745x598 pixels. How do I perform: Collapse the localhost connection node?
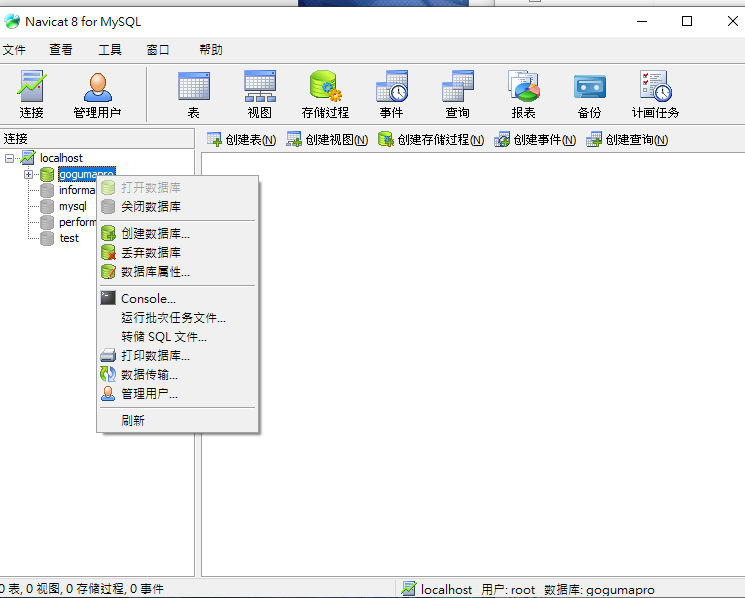[10, 158]
